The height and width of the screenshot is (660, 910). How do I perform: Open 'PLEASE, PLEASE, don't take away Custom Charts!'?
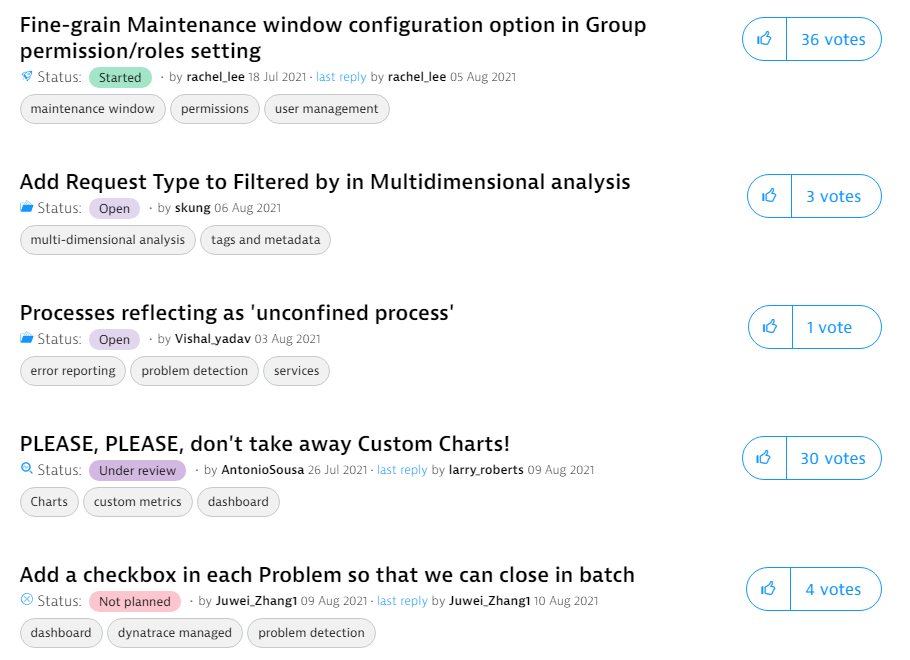[265, 444]
